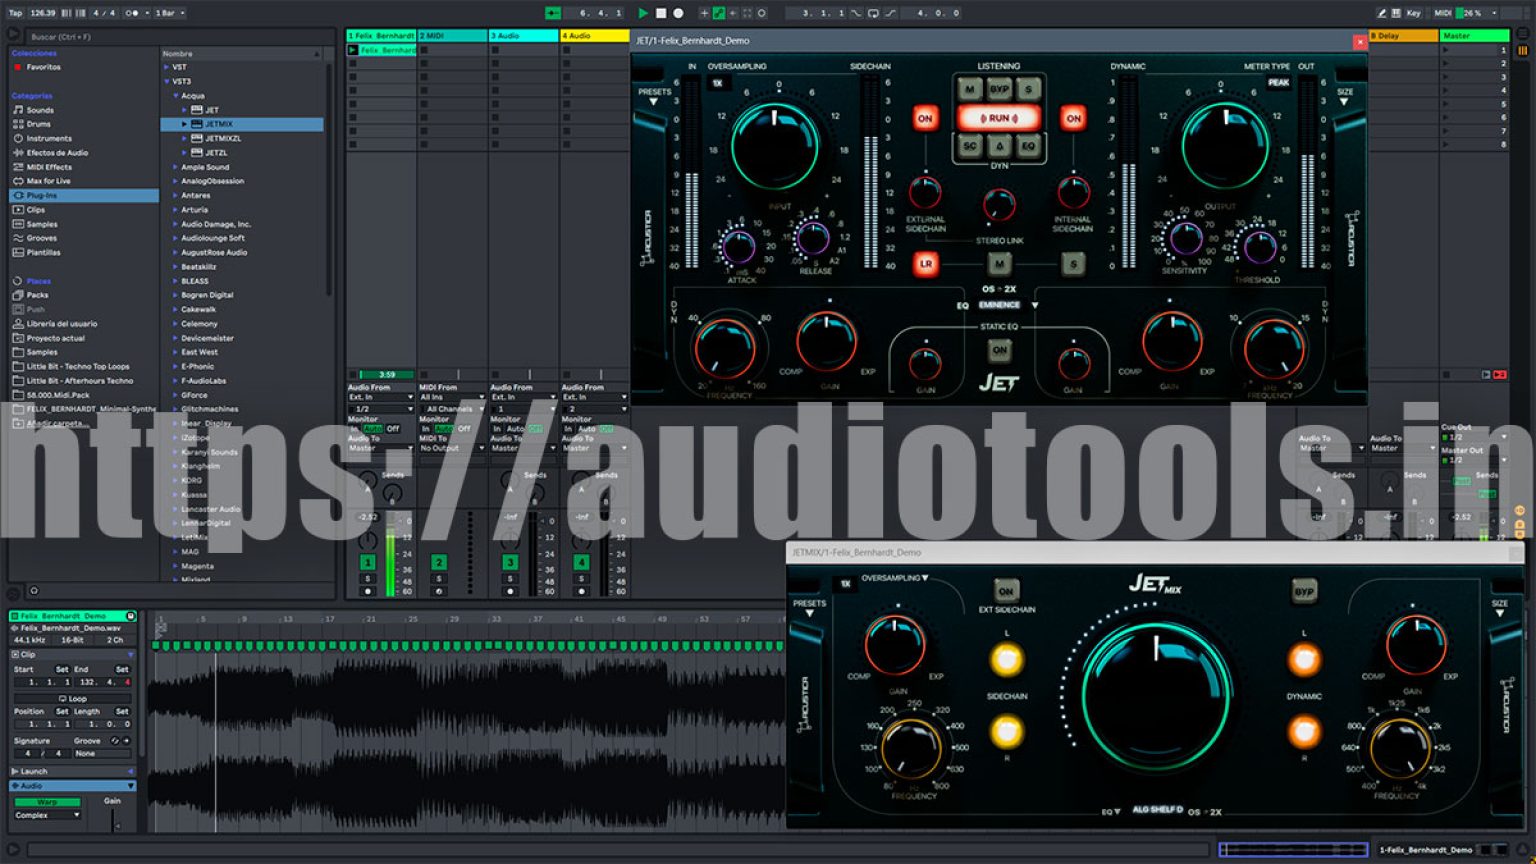The image size is (1536, 864).
Task: Click the BYP button in the JETMIX window
Action: 1304,592
